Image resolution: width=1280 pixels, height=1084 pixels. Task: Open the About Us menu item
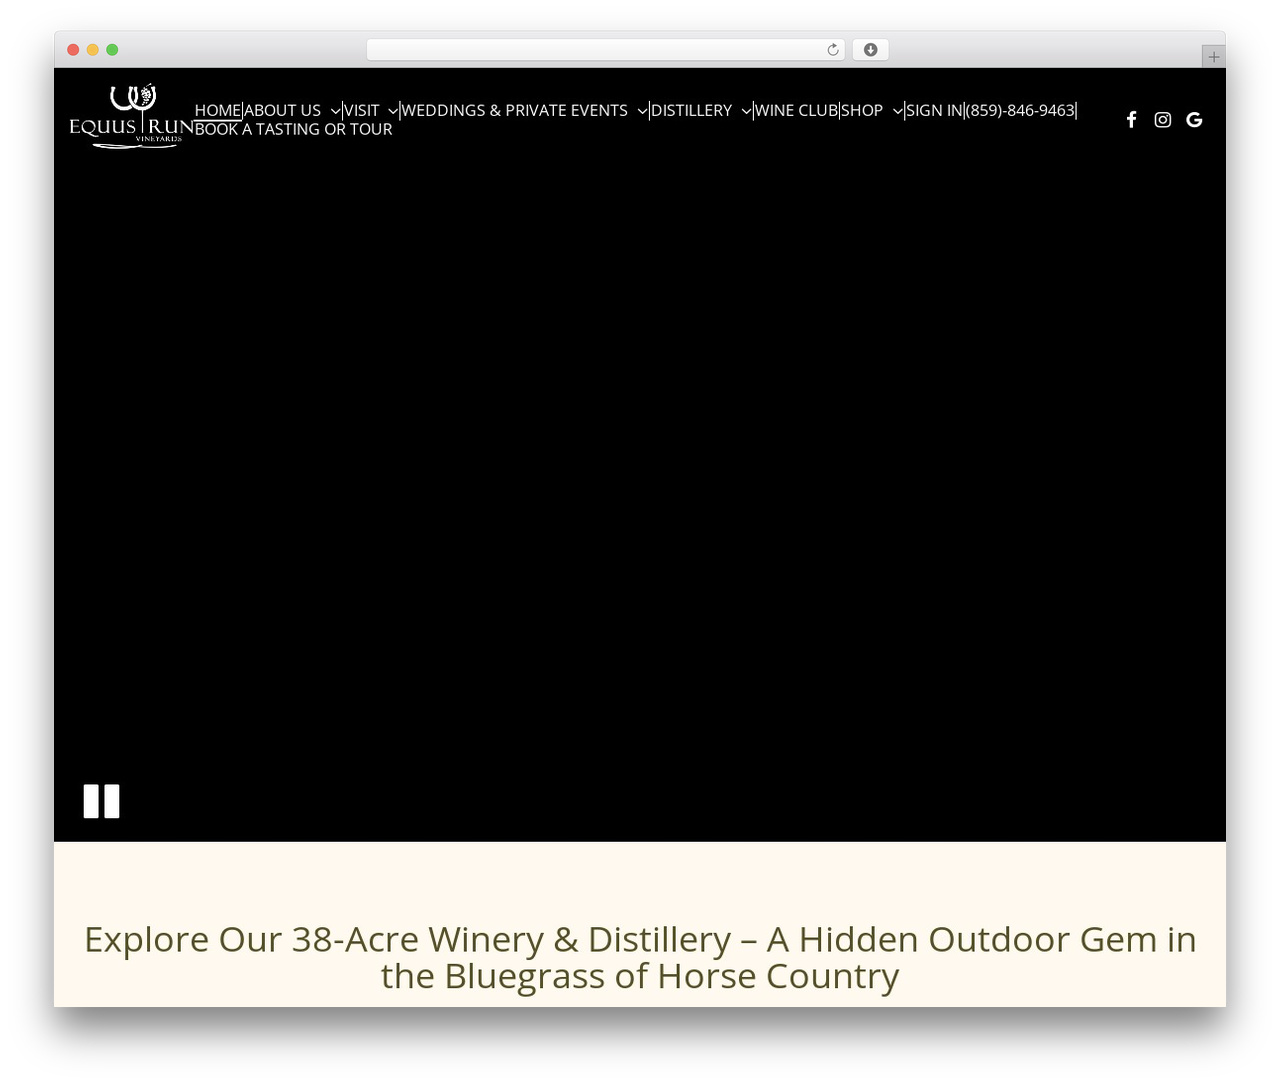pos(282,110)
